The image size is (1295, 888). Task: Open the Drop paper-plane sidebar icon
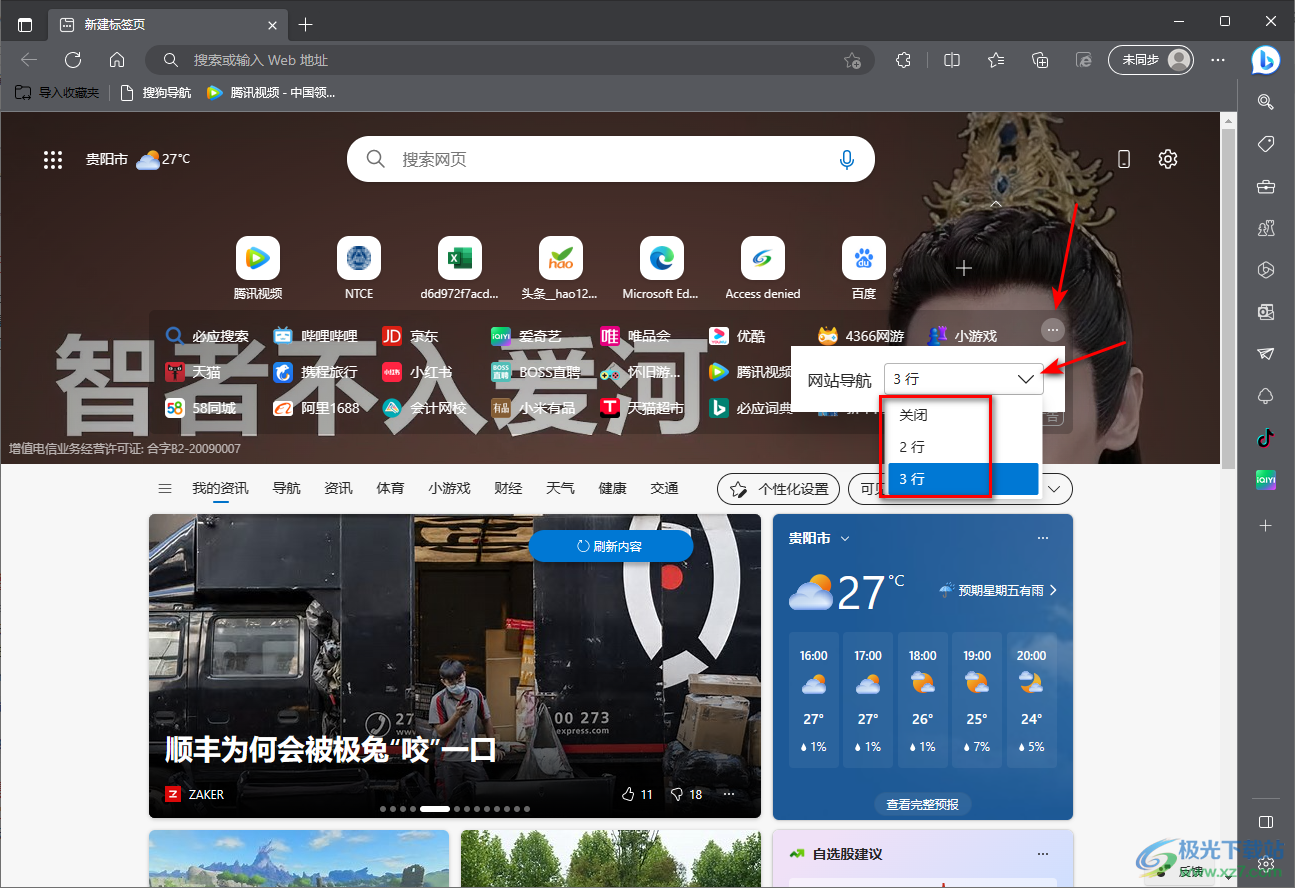[1266, 354]
